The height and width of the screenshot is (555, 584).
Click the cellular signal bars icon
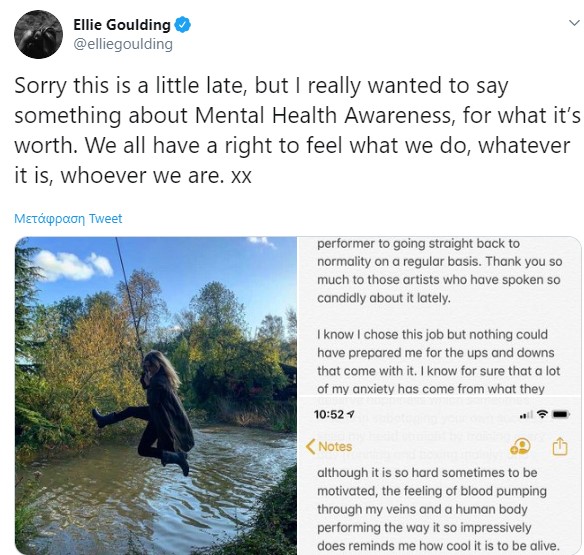[x=526, y=415]
